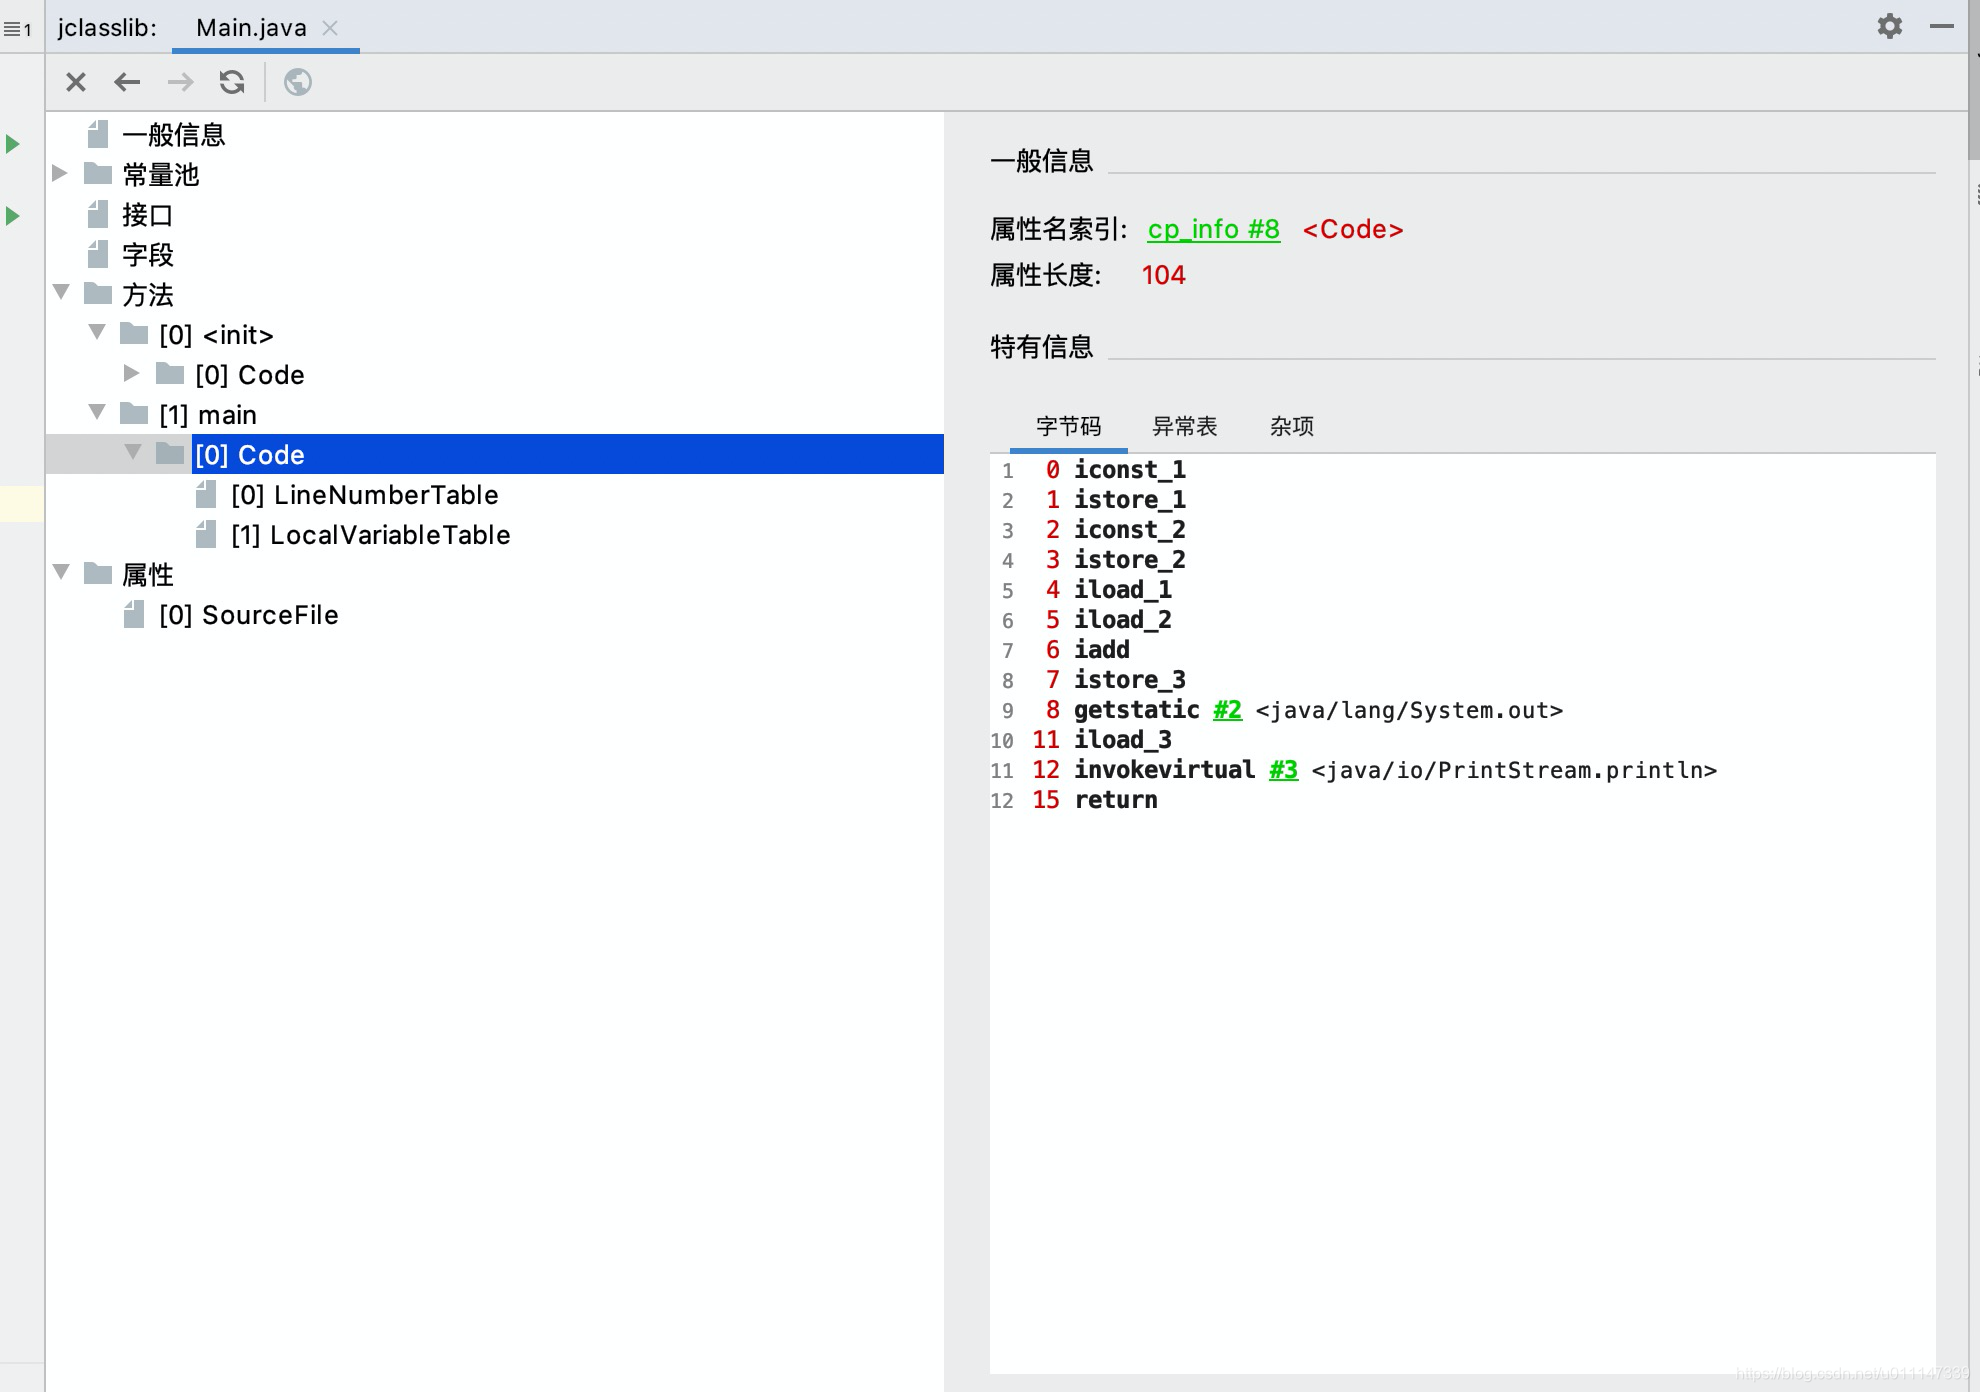
Task: Follow the cp_info #8 link
Action: tap(1212, 229)
